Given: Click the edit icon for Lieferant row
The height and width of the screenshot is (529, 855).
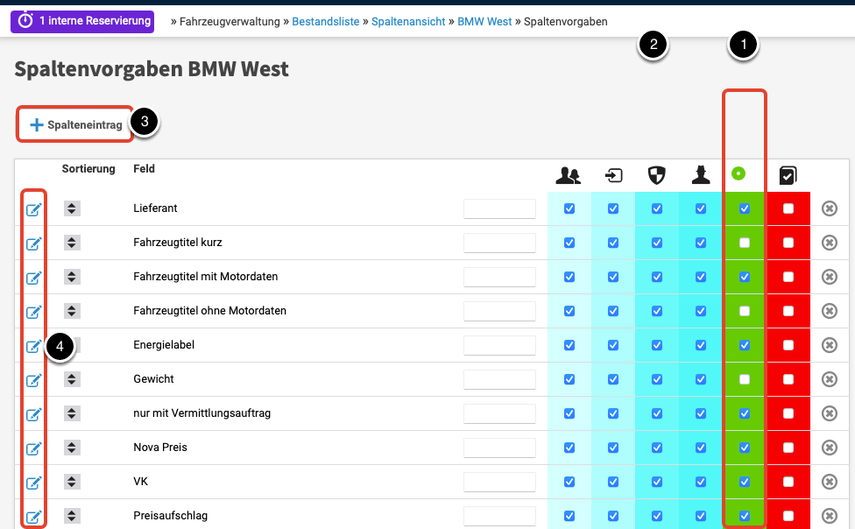Looking at the screenshot, I should 33,209.
